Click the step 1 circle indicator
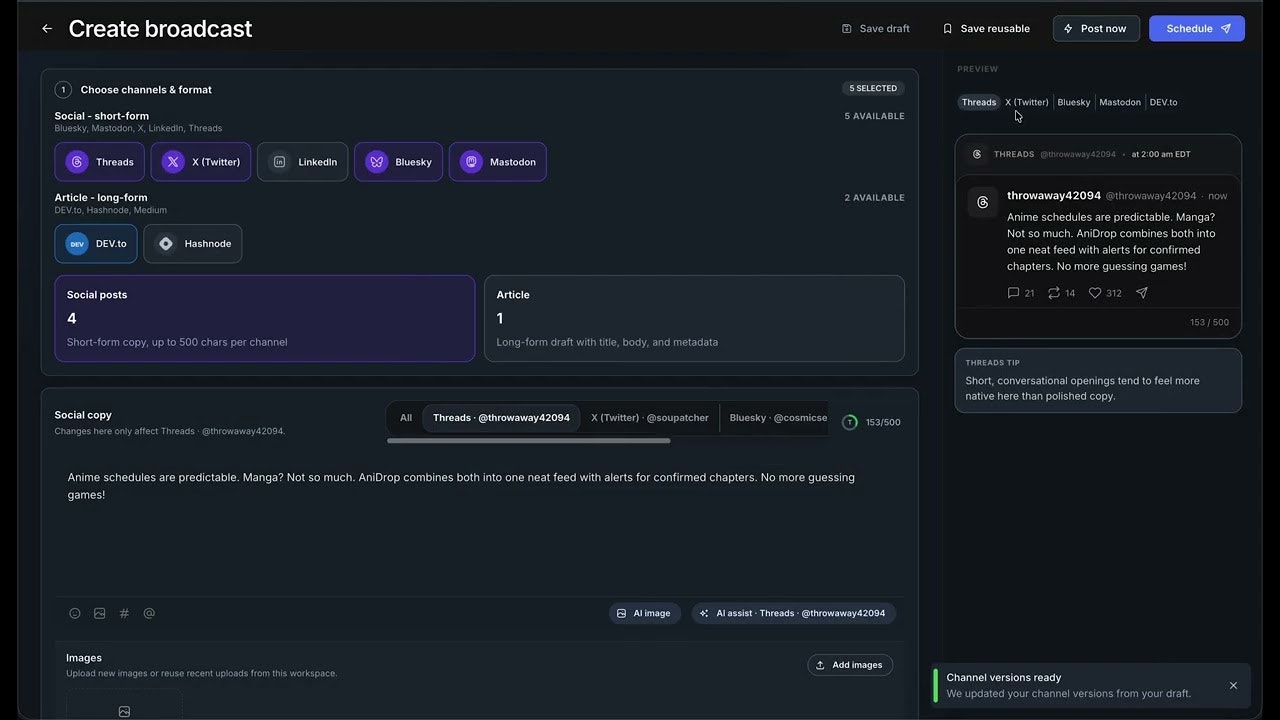Viewport: 1280px width, 720px height. pyautogui.click(x=63, y=89)
